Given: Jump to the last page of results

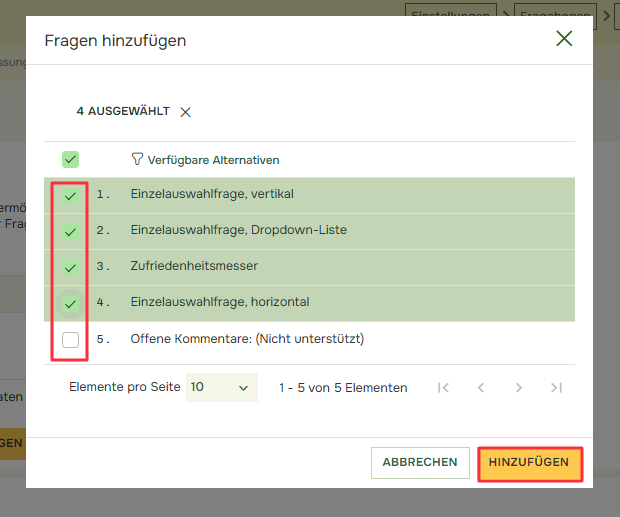Looking at the screenshot, I should pos(556,388).
